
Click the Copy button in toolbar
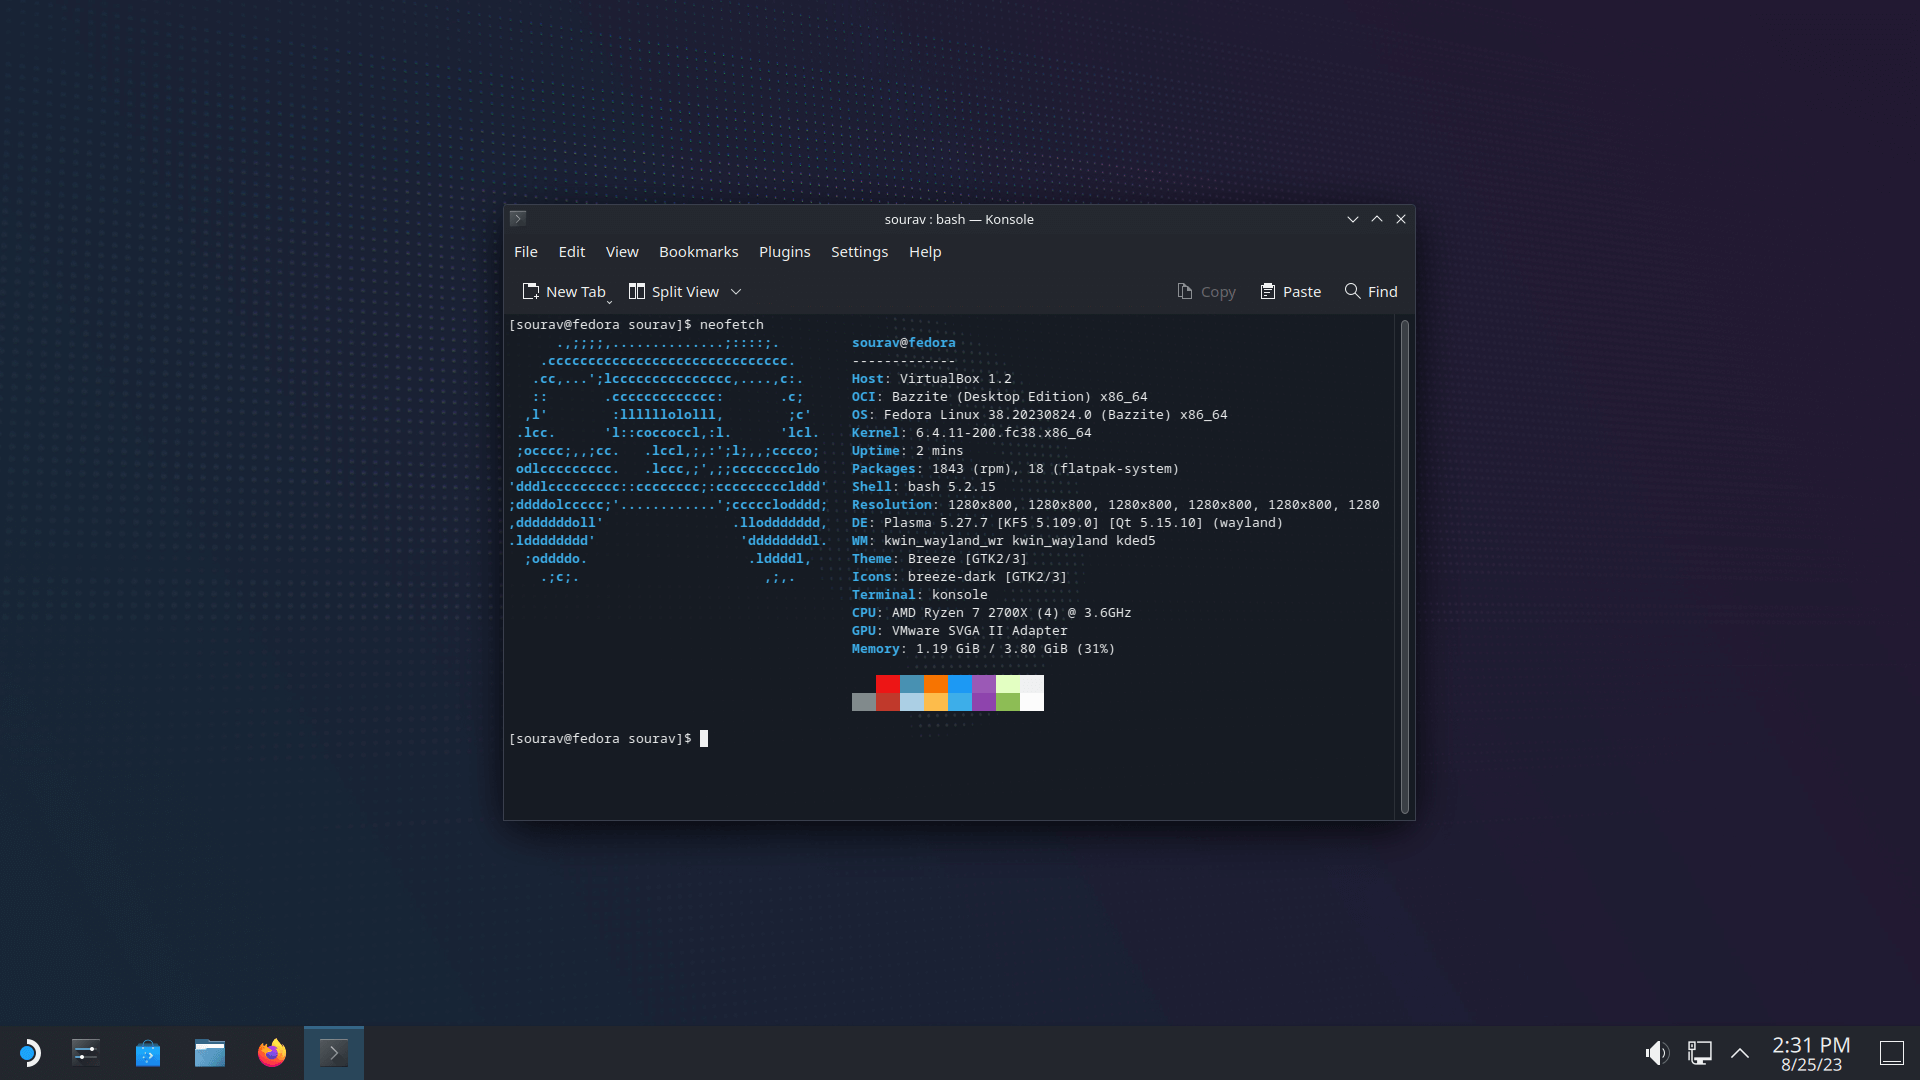(x=1205, y=290)
